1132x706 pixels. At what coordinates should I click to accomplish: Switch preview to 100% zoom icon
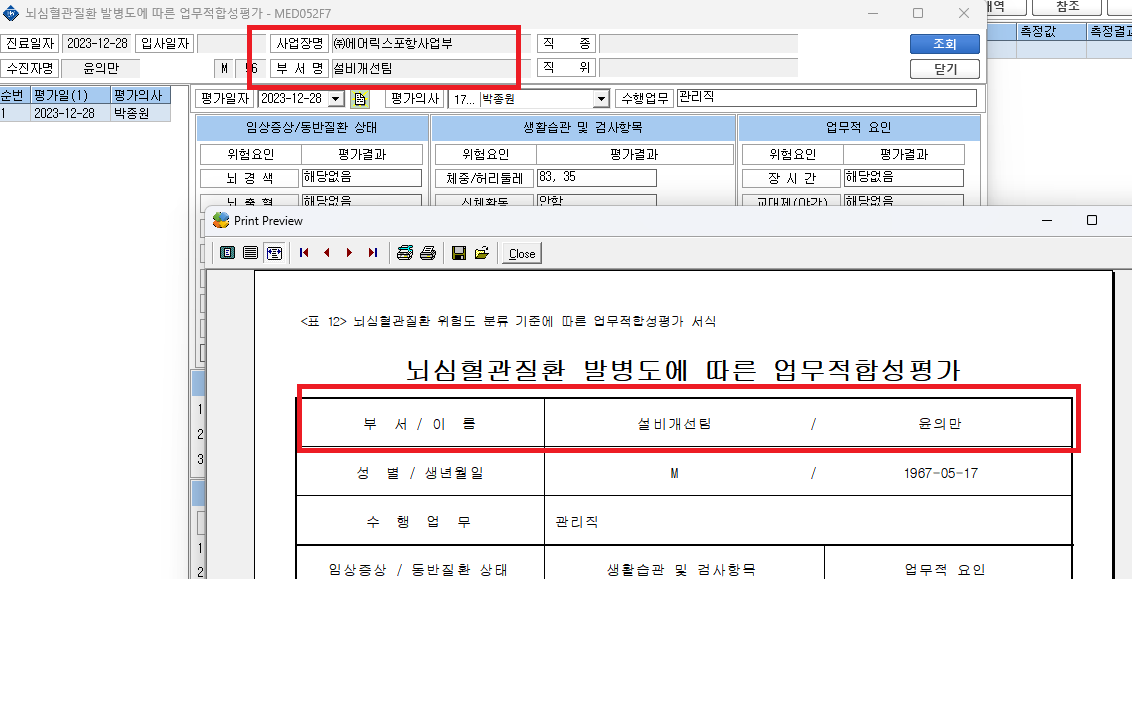(x=251, y=253)
